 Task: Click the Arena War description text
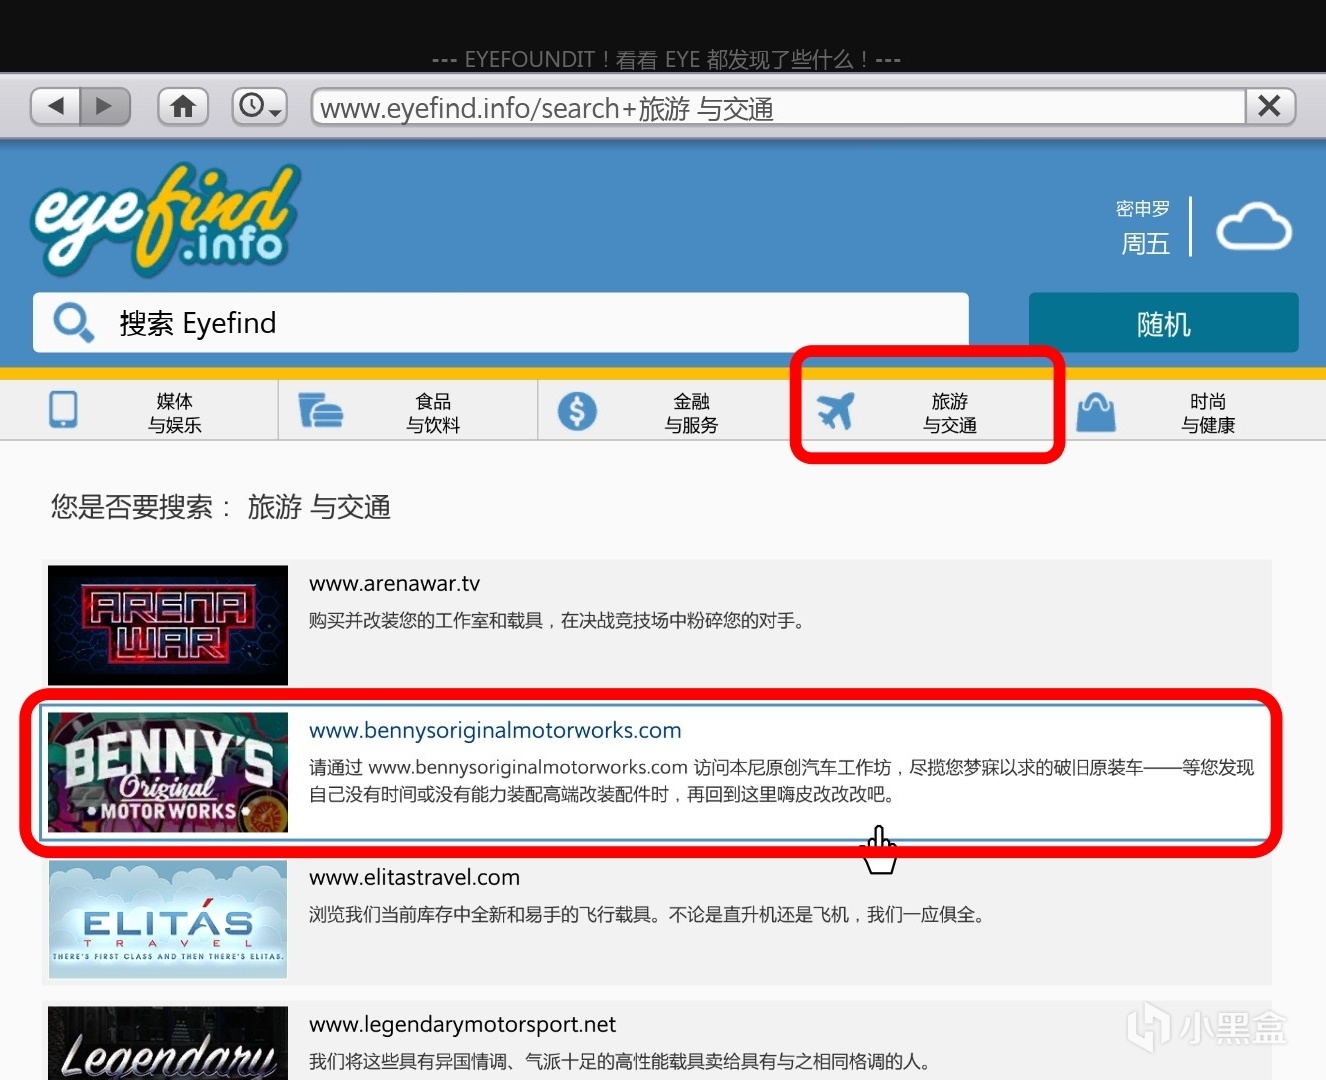[557, 621]
